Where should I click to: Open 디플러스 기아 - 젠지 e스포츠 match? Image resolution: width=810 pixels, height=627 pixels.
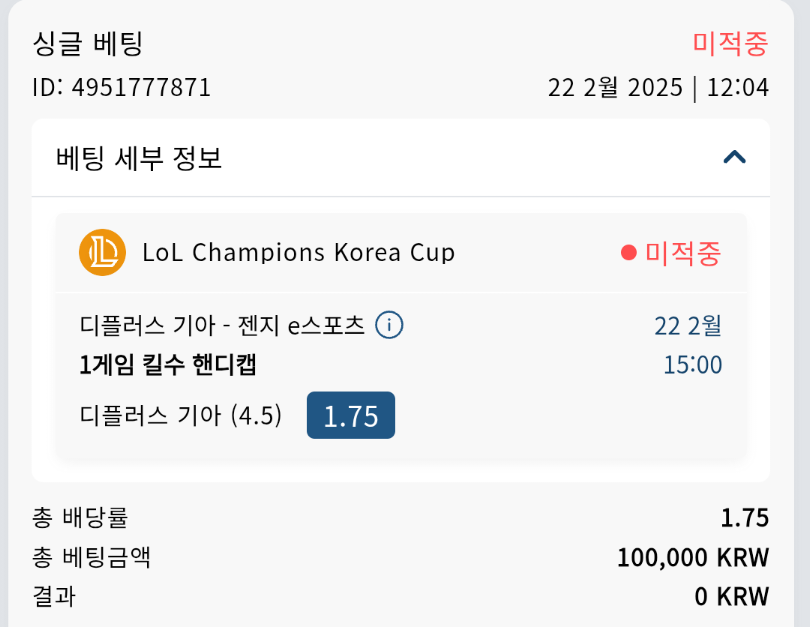[222, 326]
